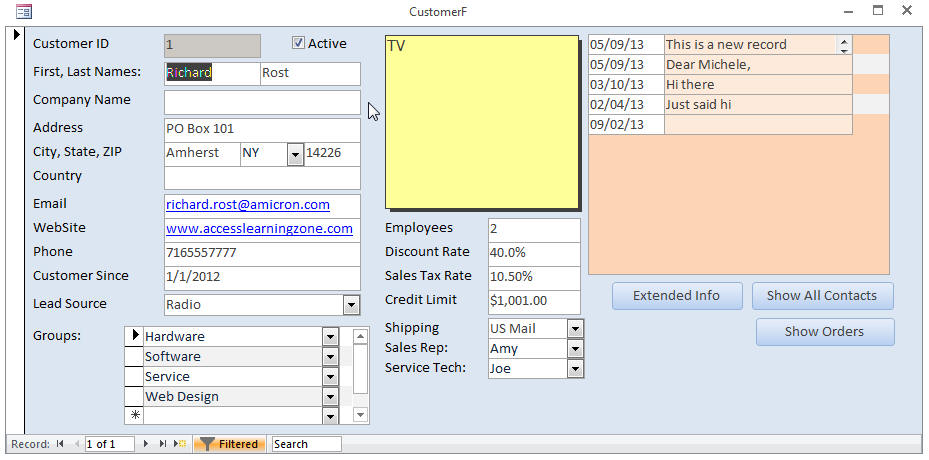Screen dimensions: 929x460
Task: Select the record selector arrow at left edge
Action: coord(15,36)
